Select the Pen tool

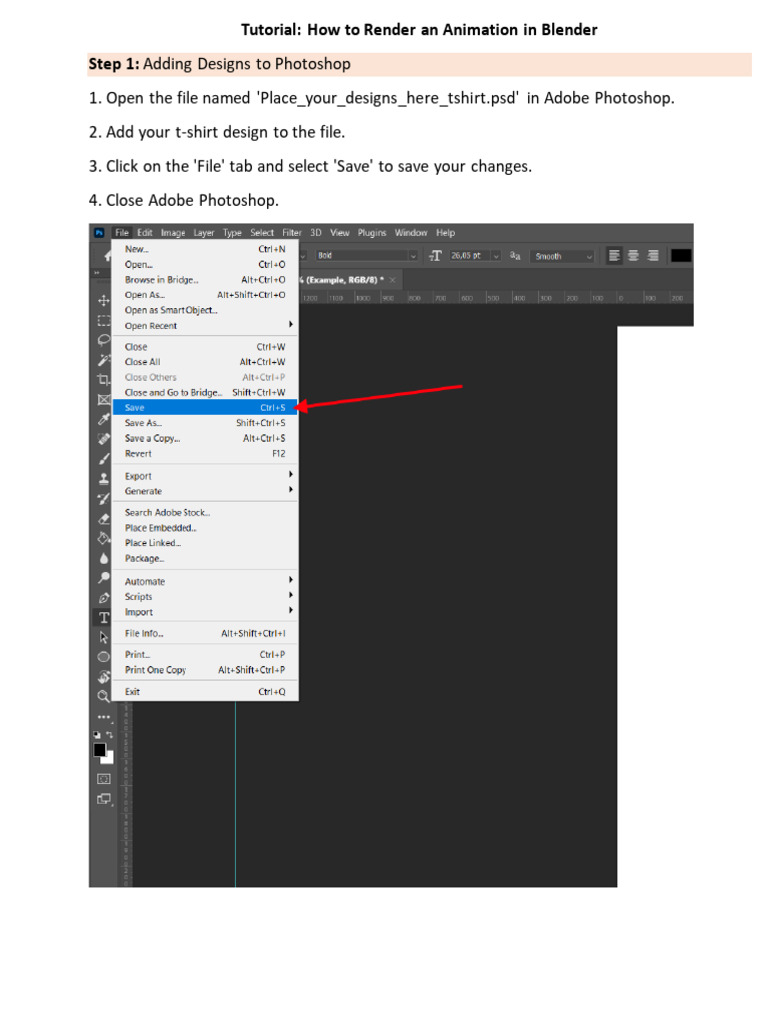click(x=103, y=598)
